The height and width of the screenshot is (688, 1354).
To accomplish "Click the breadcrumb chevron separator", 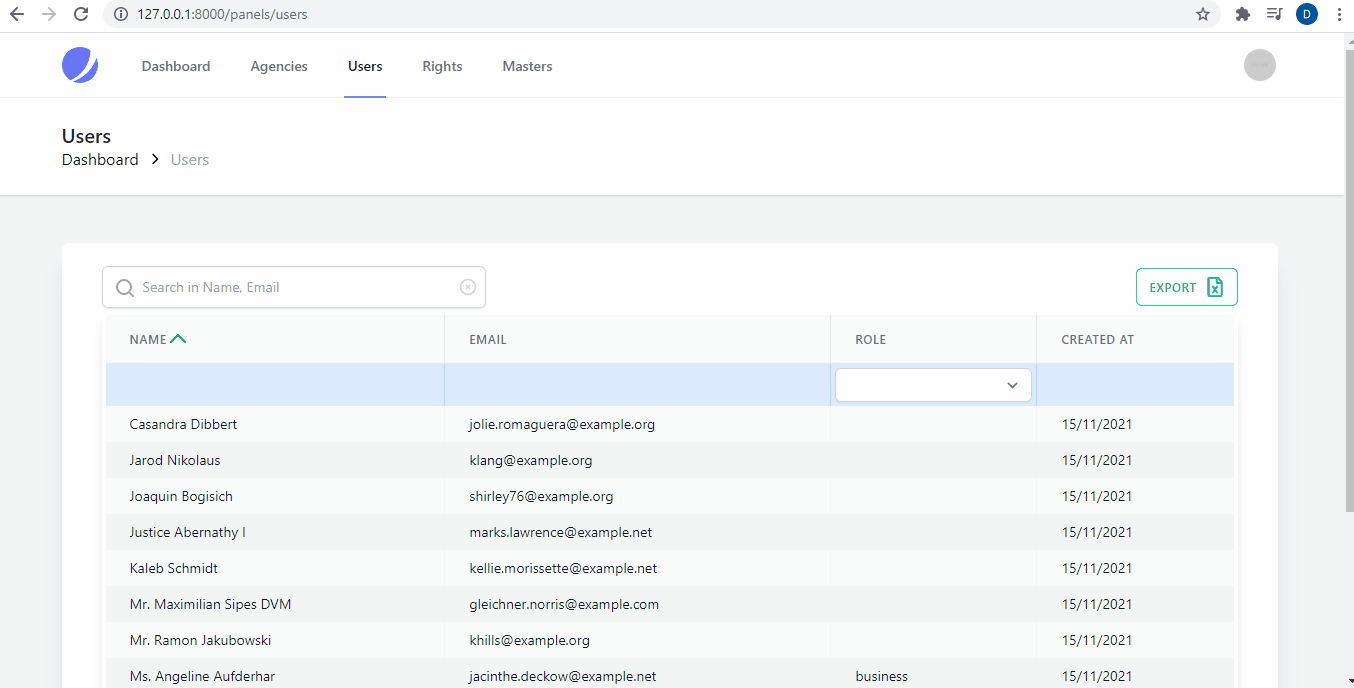I will click(155, 160).
